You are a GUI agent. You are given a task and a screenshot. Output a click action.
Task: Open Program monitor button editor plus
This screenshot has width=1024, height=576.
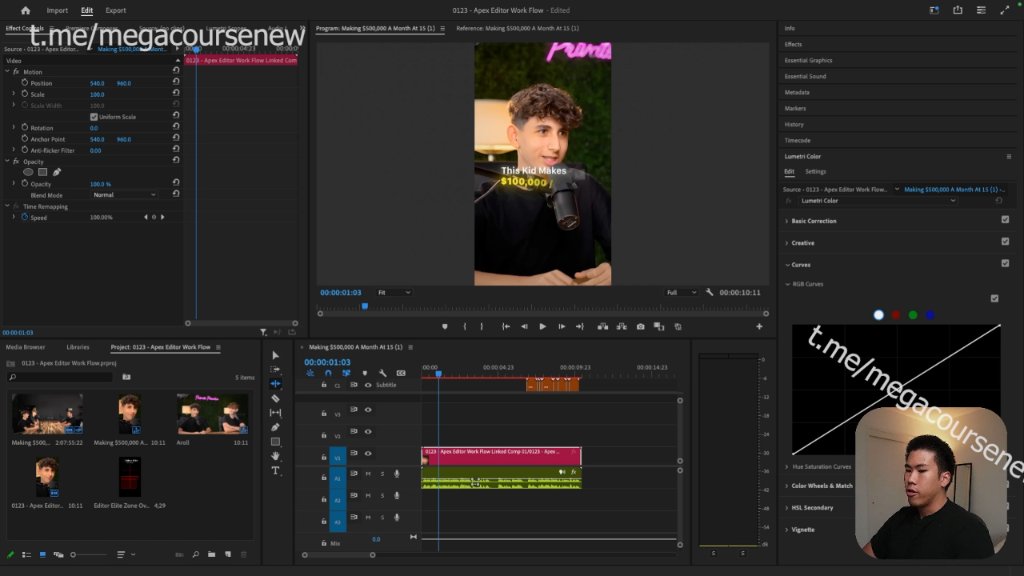coord(760,327)
